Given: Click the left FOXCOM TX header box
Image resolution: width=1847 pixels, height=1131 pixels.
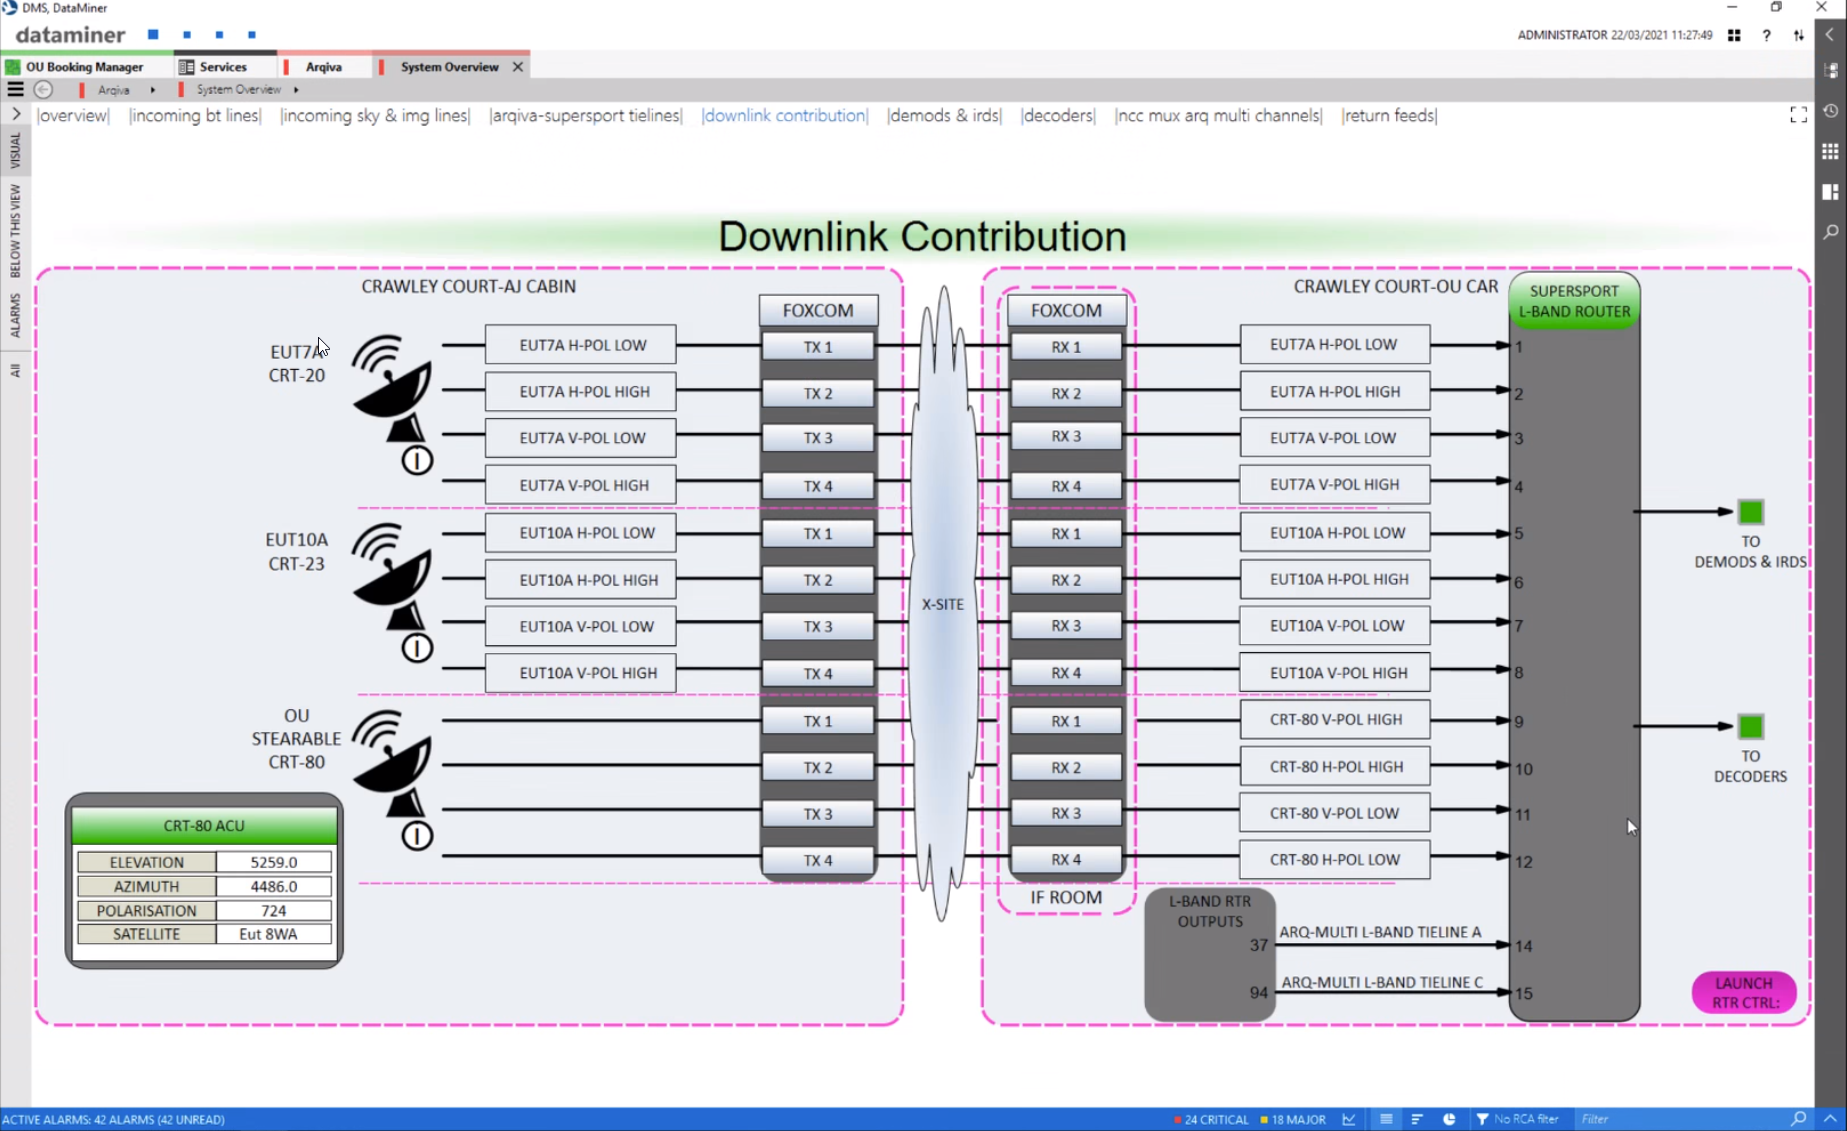Looking at the screenshot, I should (x=818, y=311).
